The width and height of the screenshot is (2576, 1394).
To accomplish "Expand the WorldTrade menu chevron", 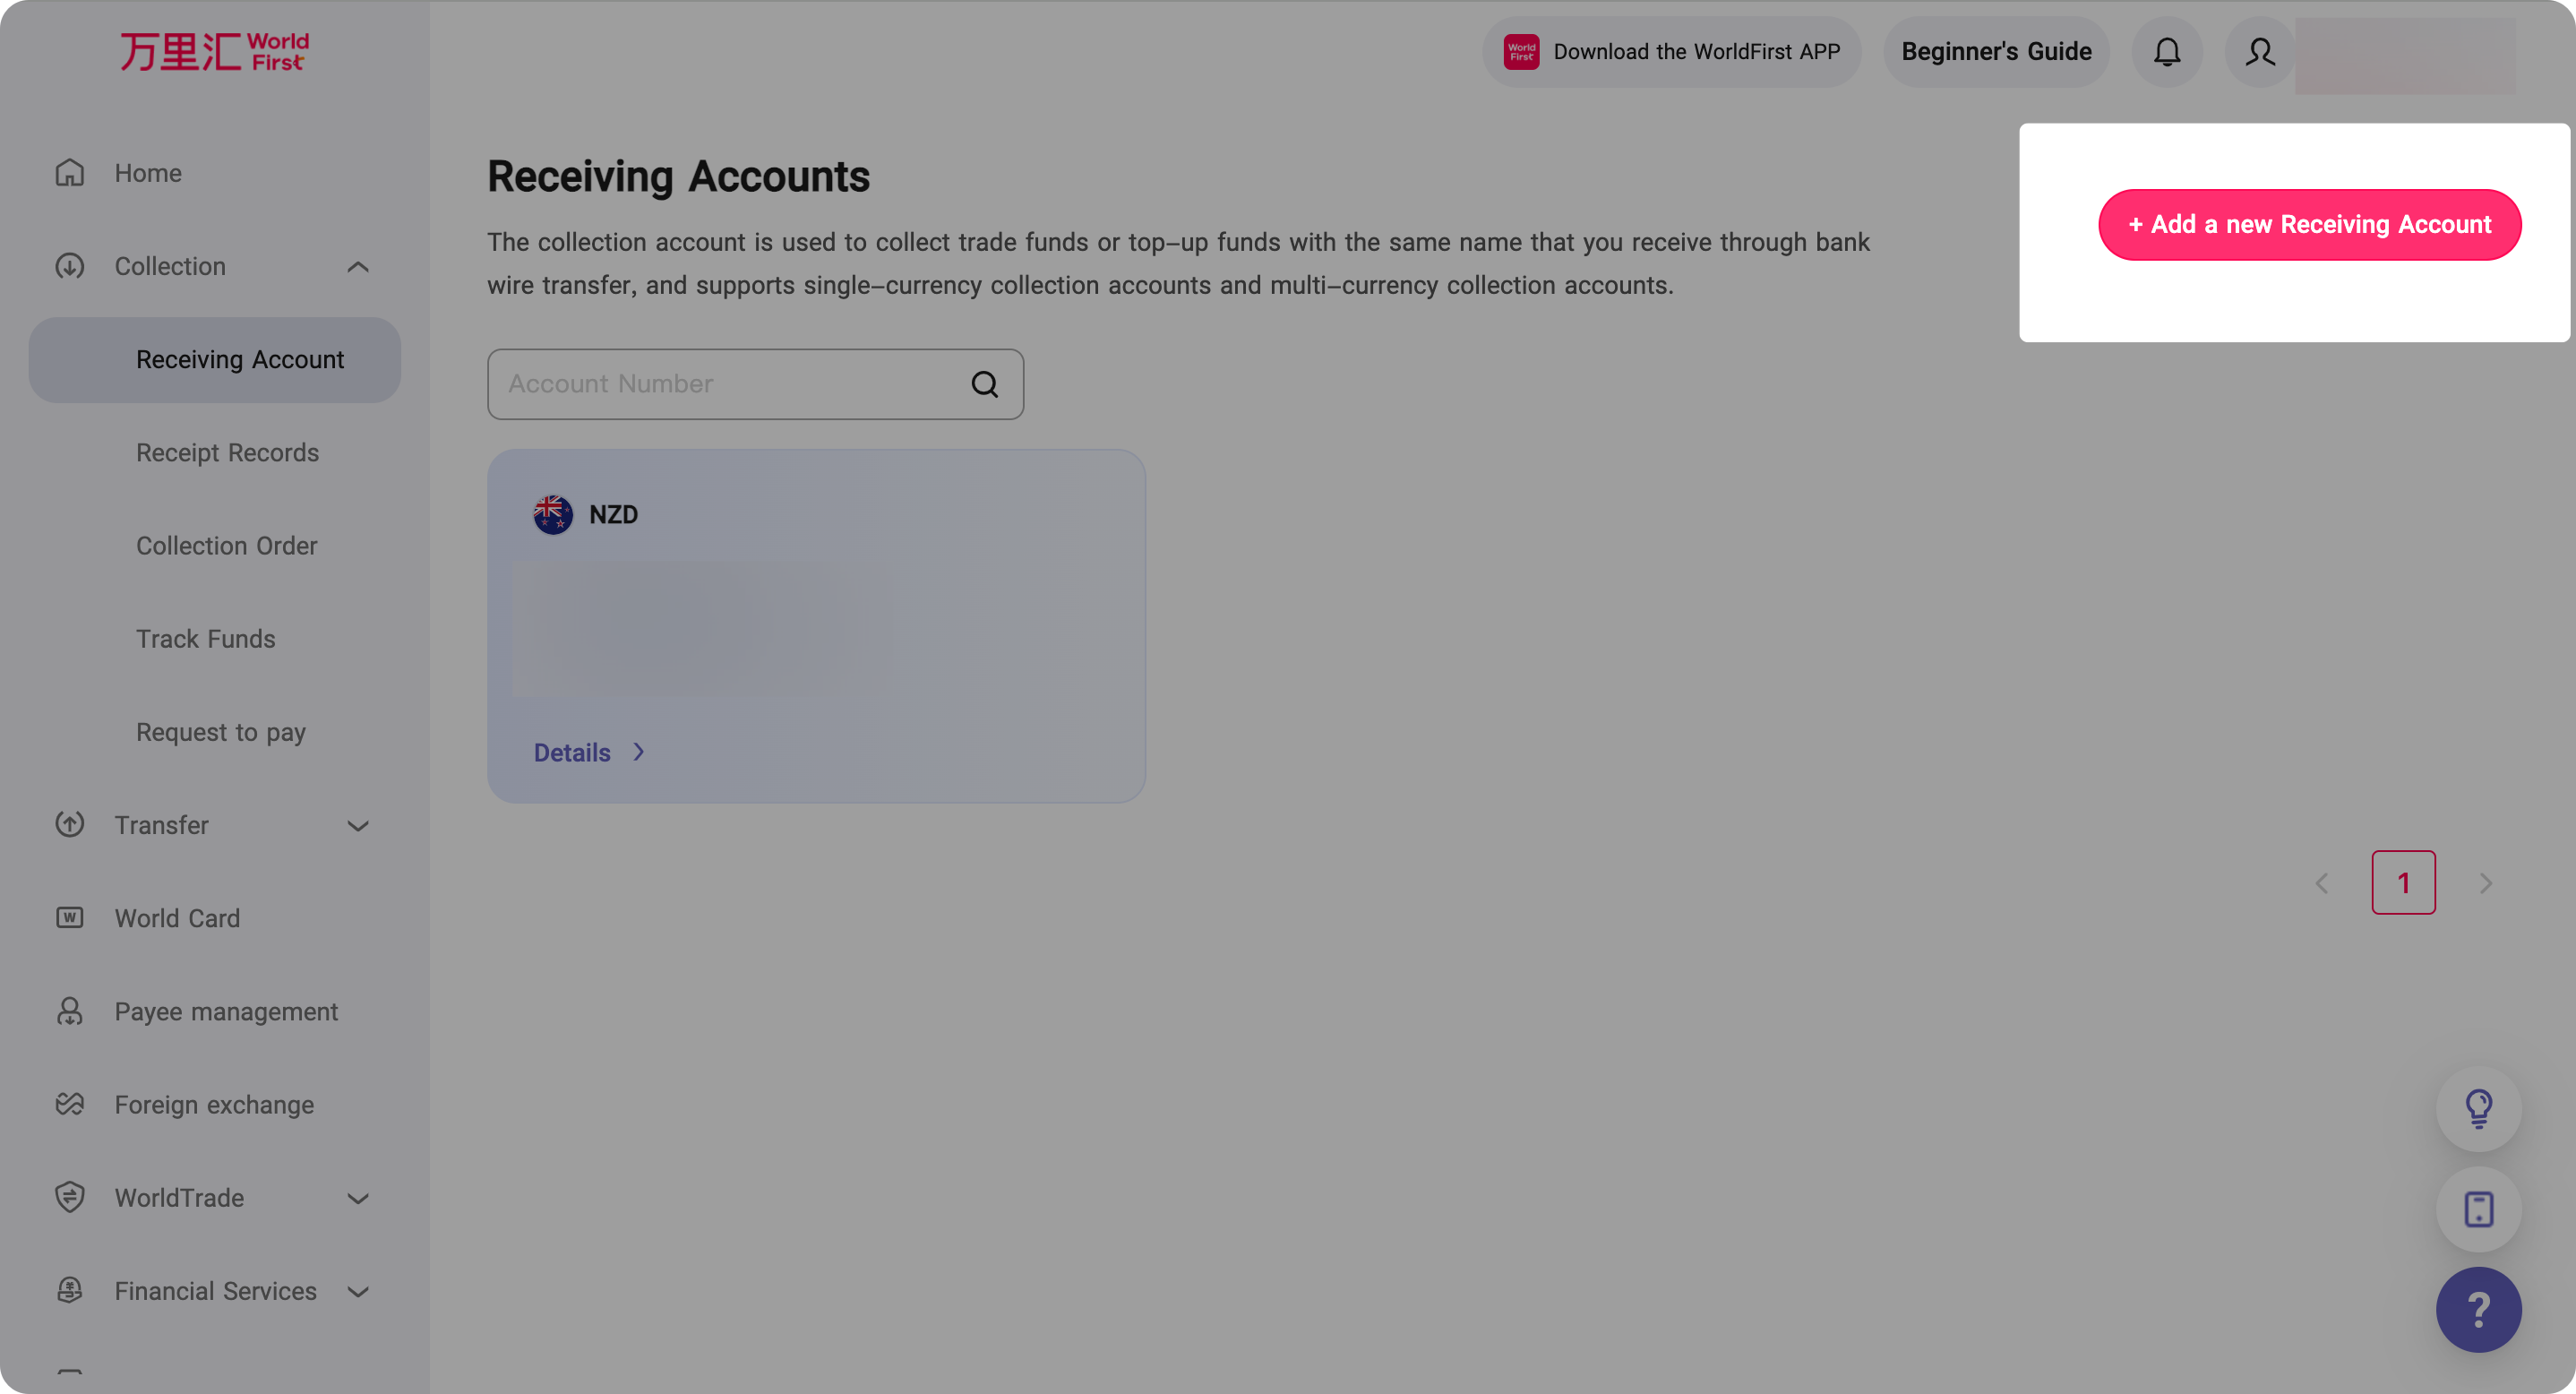I will 358,1198.
